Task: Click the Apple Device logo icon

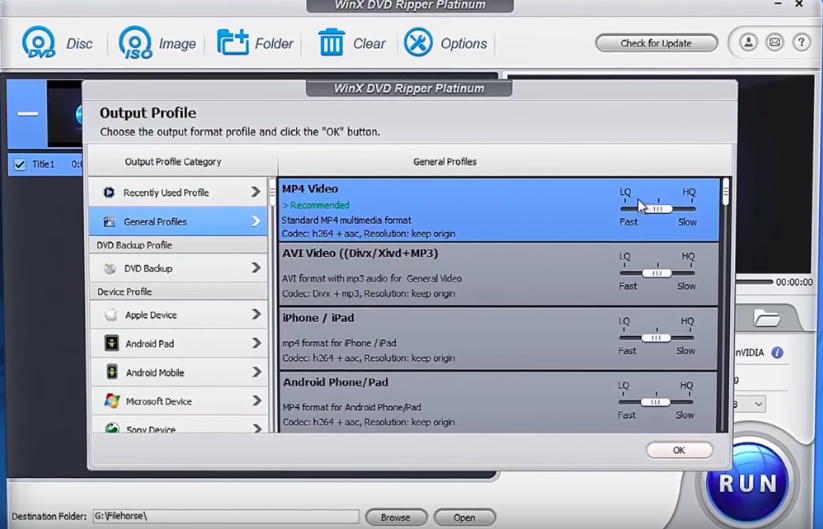Action: coord(111,315)
